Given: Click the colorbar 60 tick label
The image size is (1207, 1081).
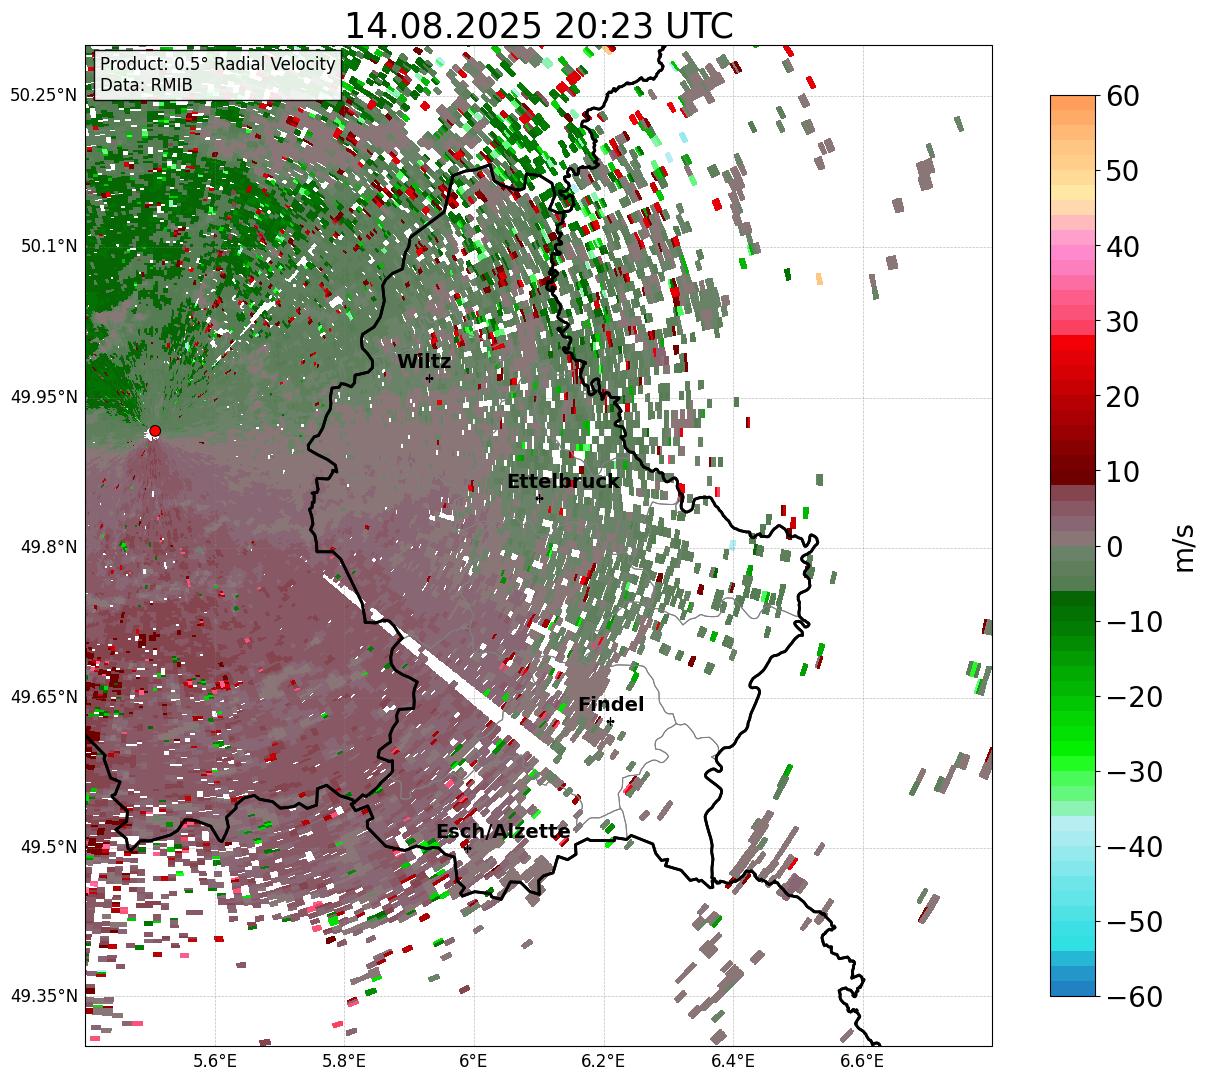Looking at the screenshot, I should pos(1121,96).
